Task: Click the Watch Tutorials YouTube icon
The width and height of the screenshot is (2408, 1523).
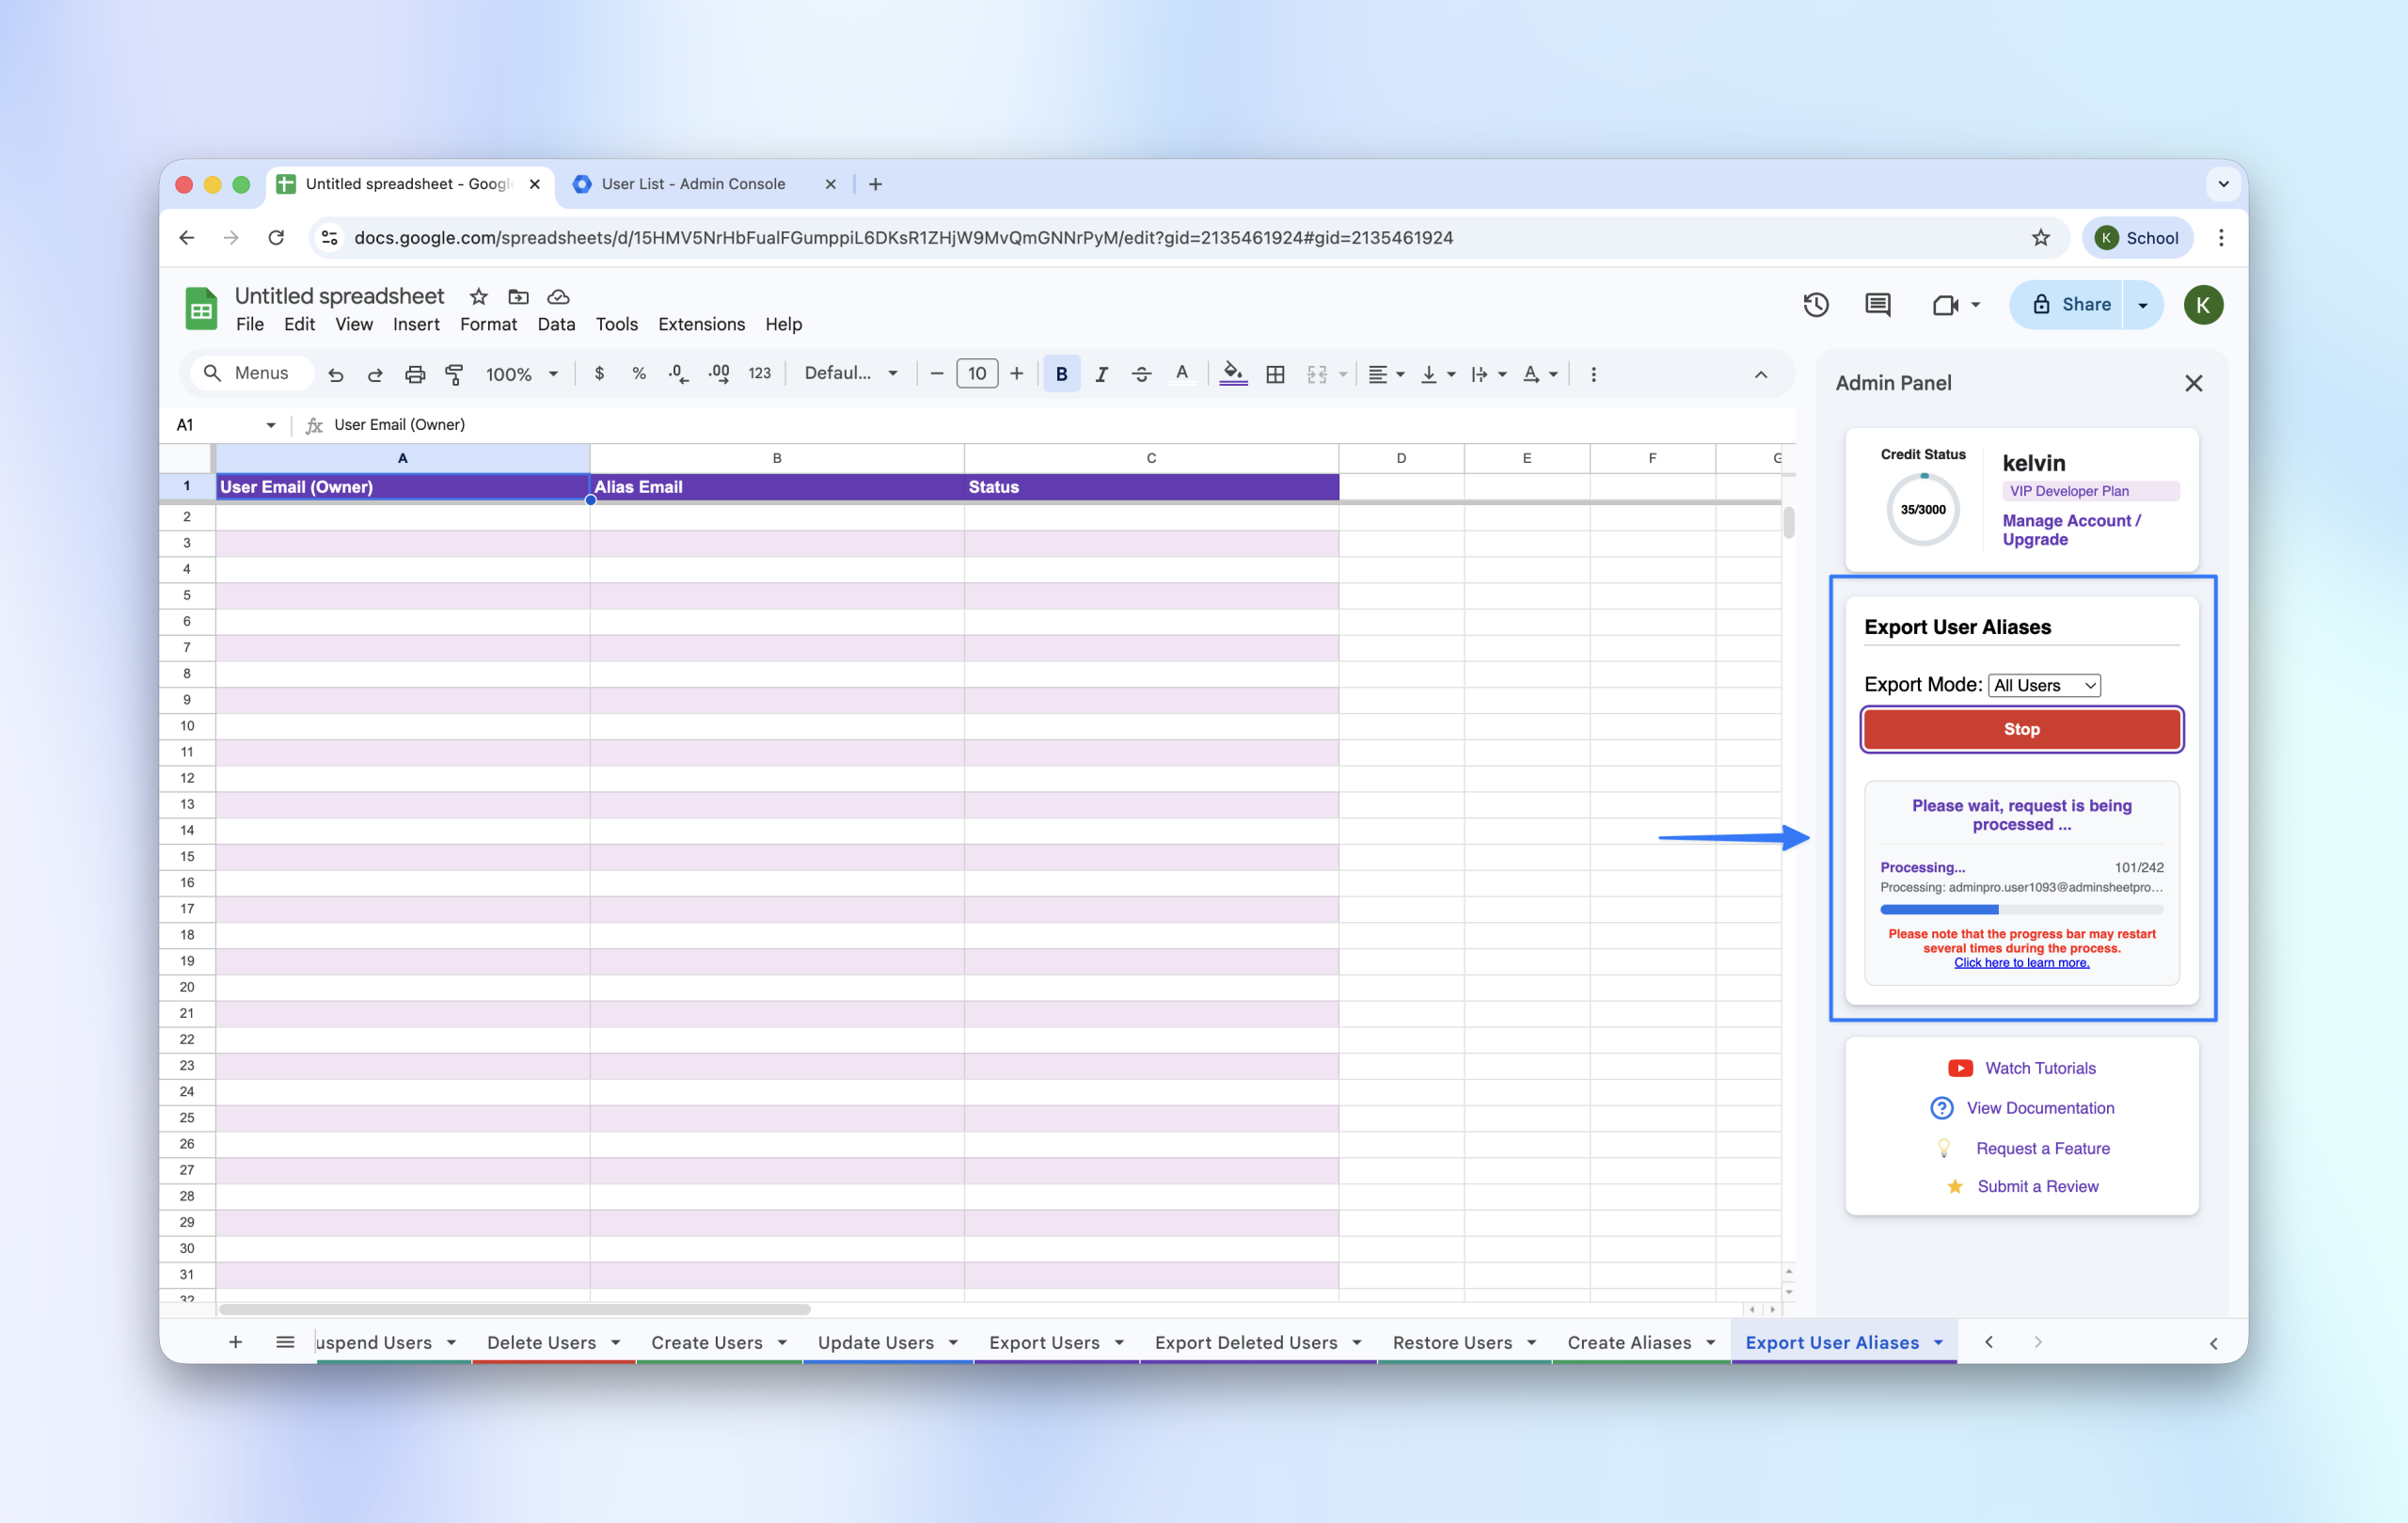Action: [1960, 1068]
